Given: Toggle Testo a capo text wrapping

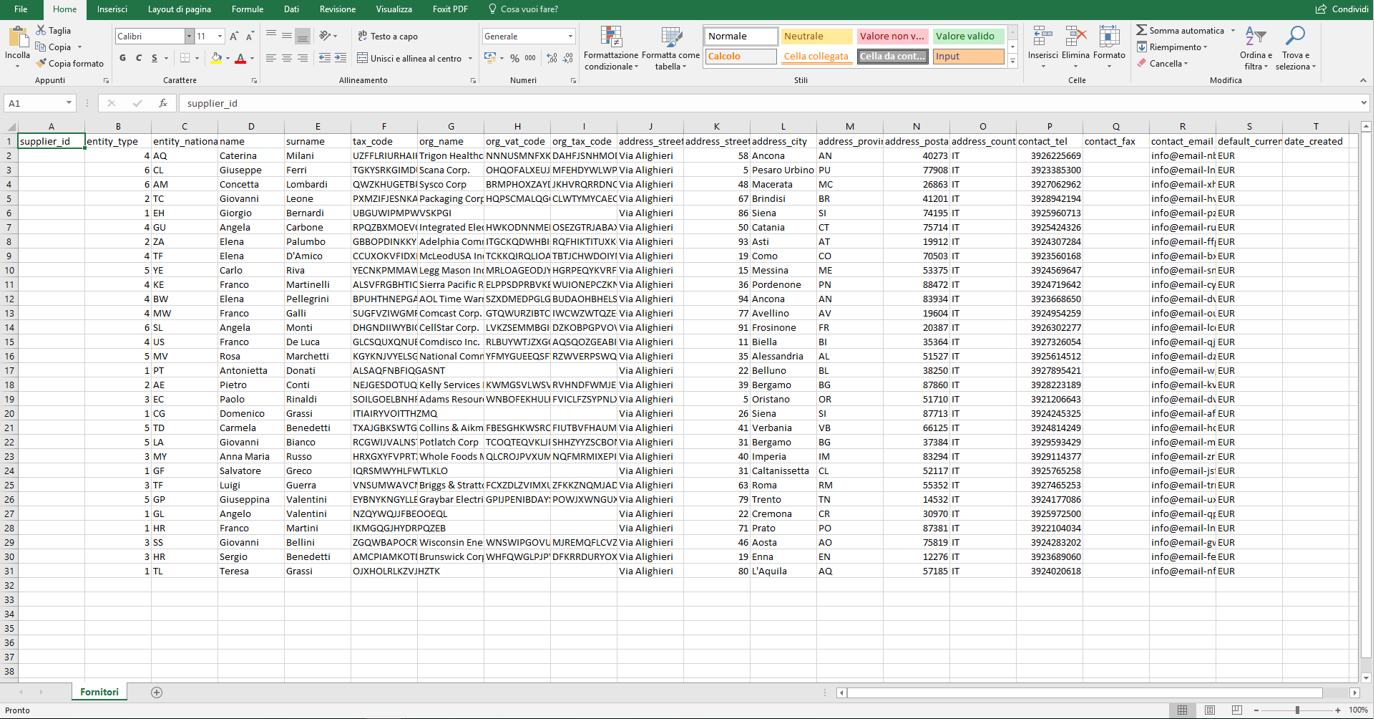Looking at the screenshot, I should coord(388,36).
